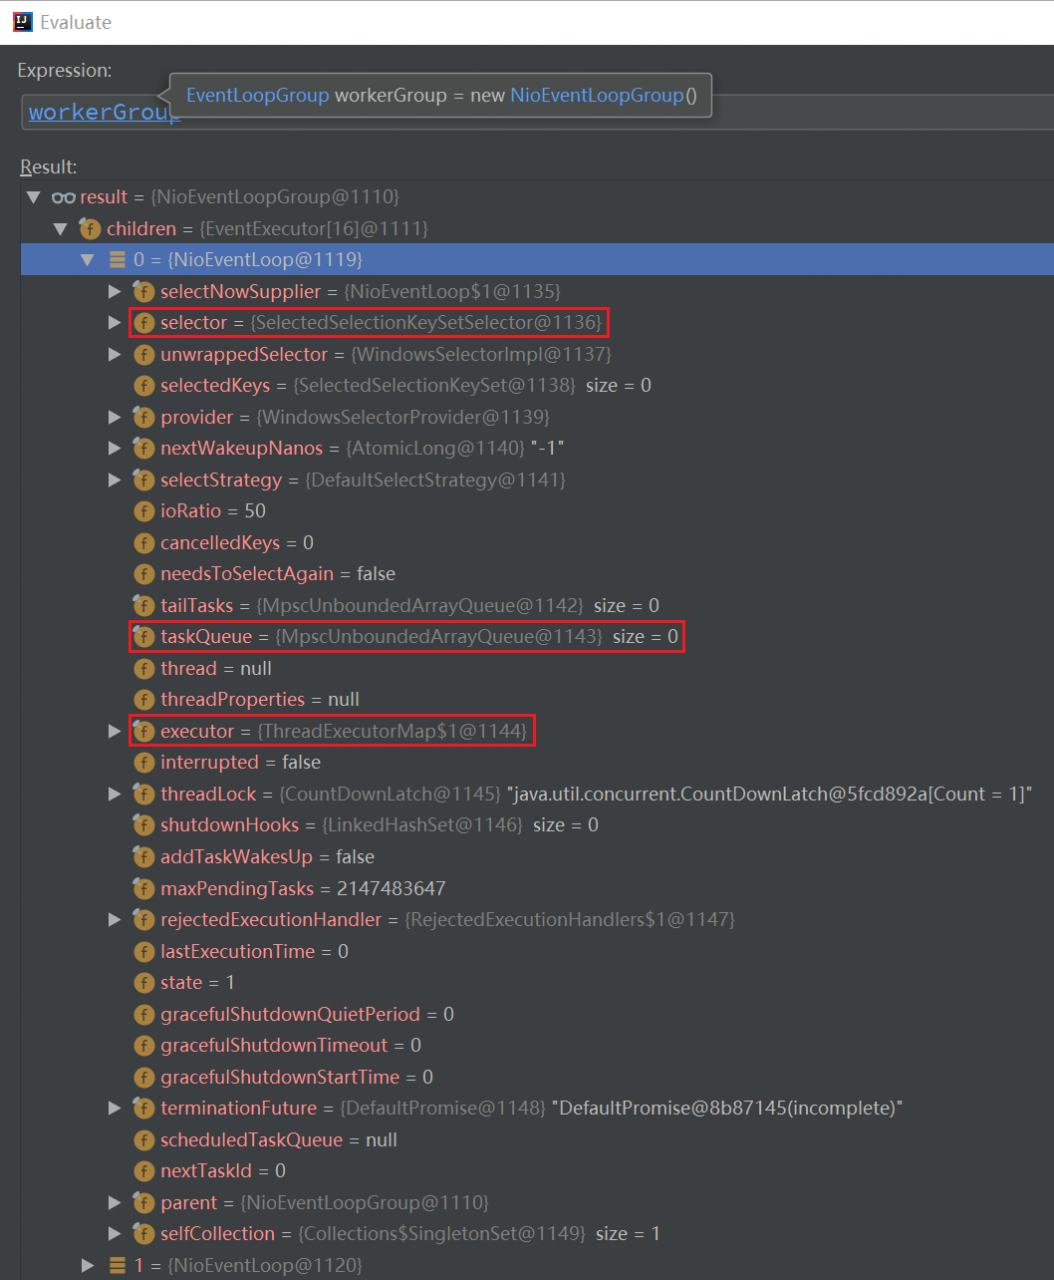Click the IntelliJ logo in Evaluate title bar
The width and height of the screenshot is (1054, 1280).
tap(22, 22)
